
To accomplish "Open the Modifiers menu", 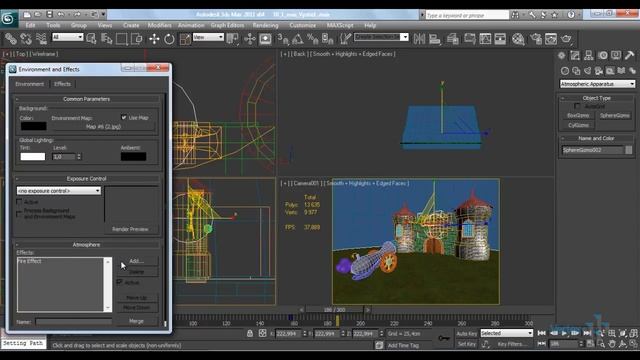I will click(160, 25).
